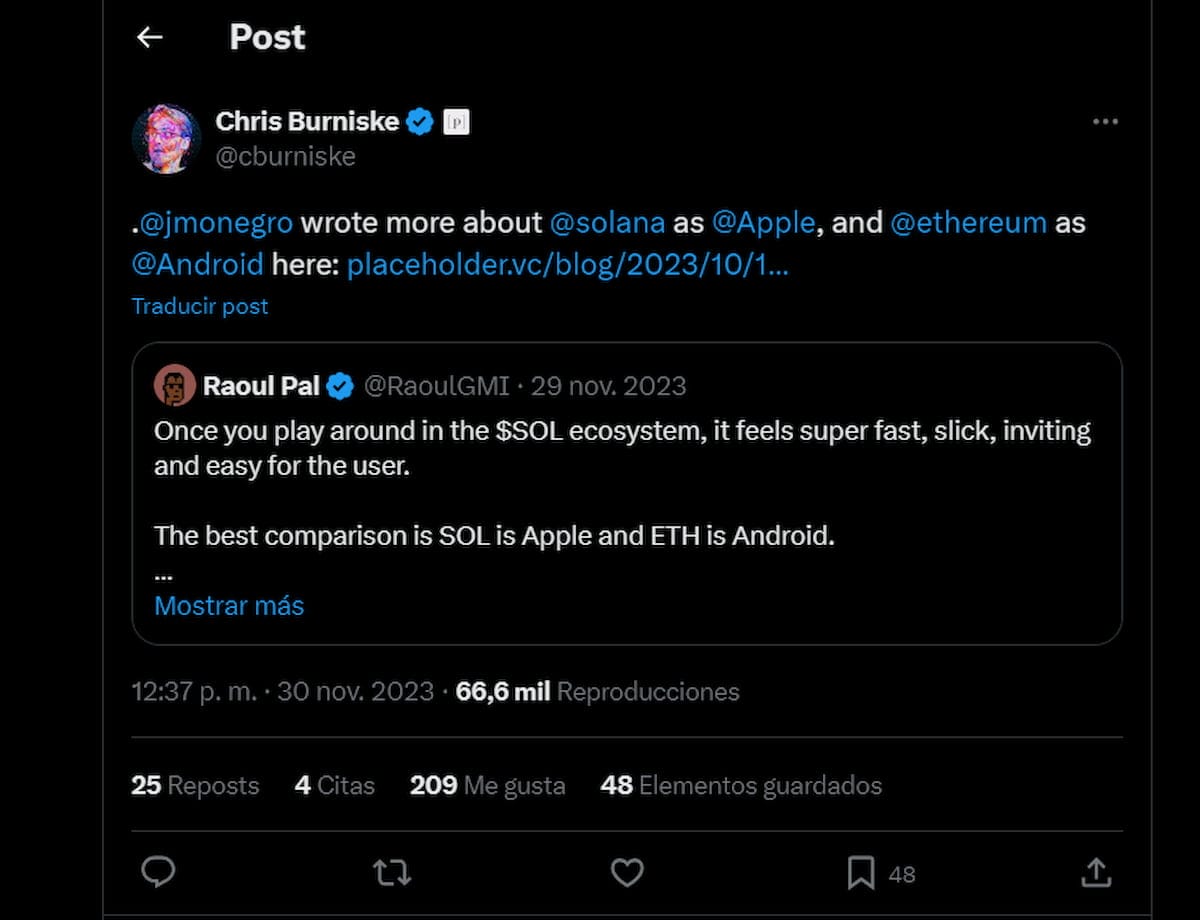Like the post with the heart icon

(627, 872)
